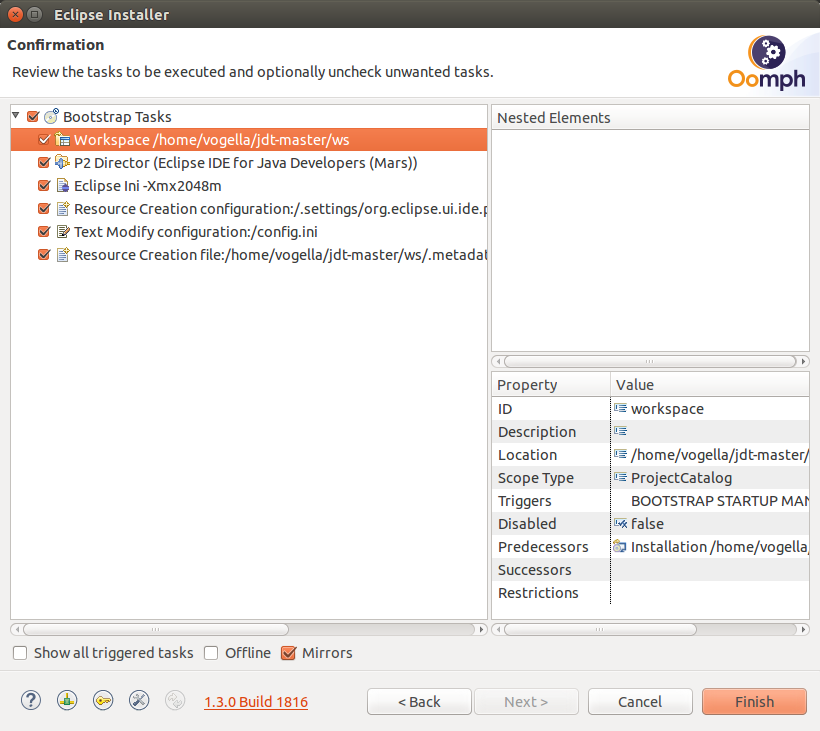Click the Eclipse Ini file icon
The image size is (820, 731).
(63, 186)
